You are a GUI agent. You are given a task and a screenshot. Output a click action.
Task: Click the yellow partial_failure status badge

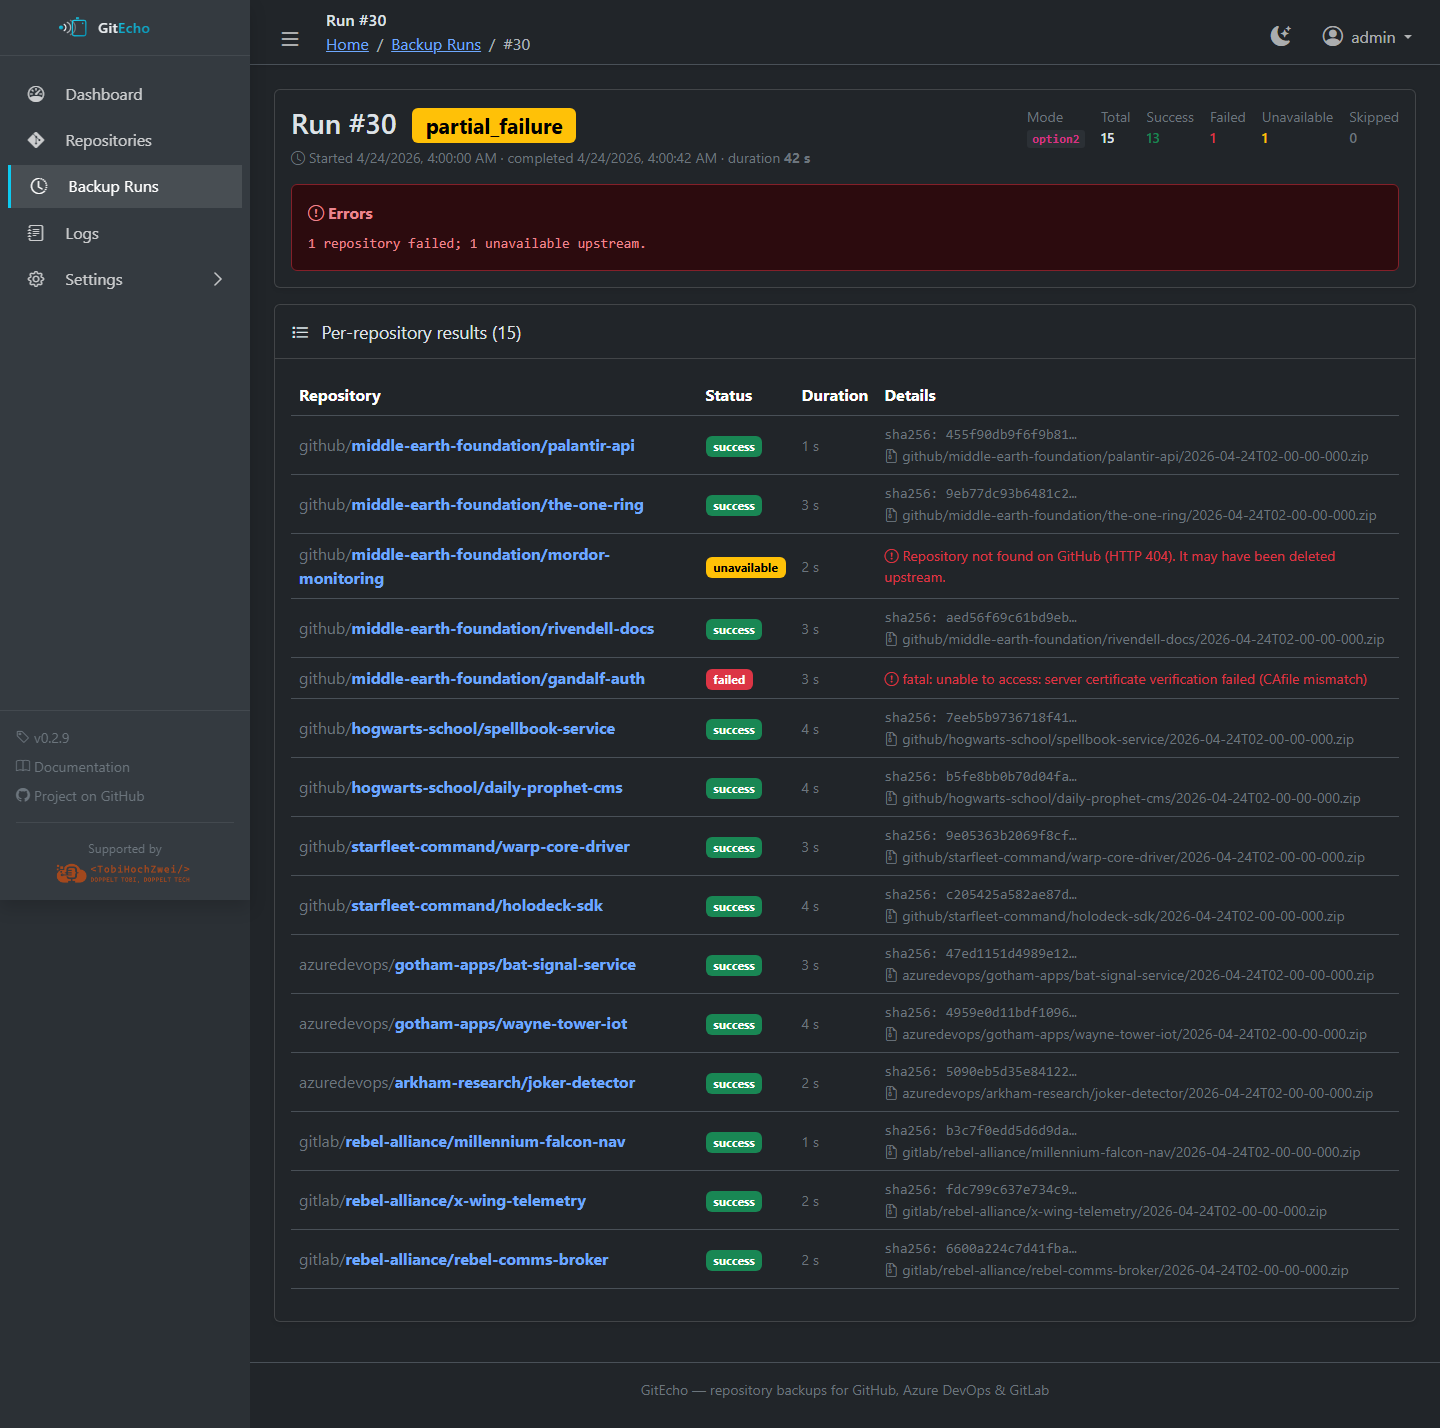click(x=494, y=126)
